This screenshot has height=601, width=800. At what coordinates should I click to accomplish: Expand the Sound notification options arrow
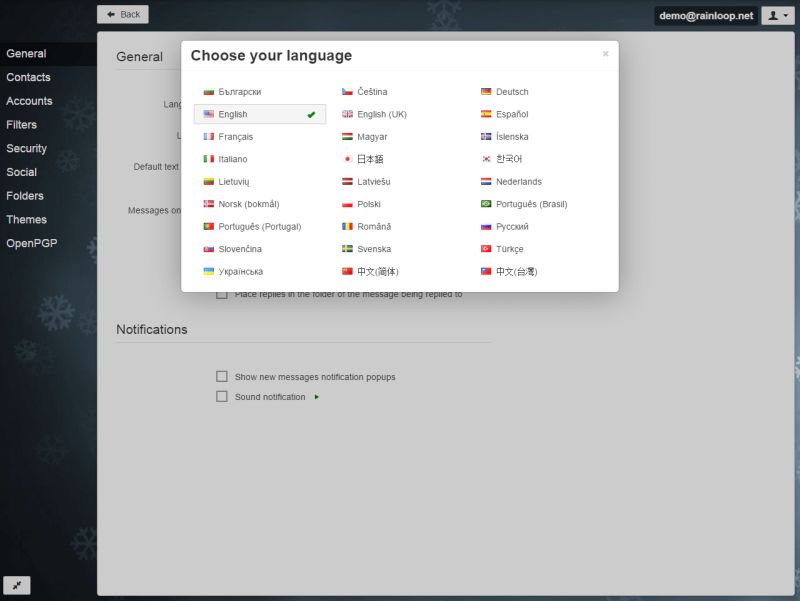[317, 396]
